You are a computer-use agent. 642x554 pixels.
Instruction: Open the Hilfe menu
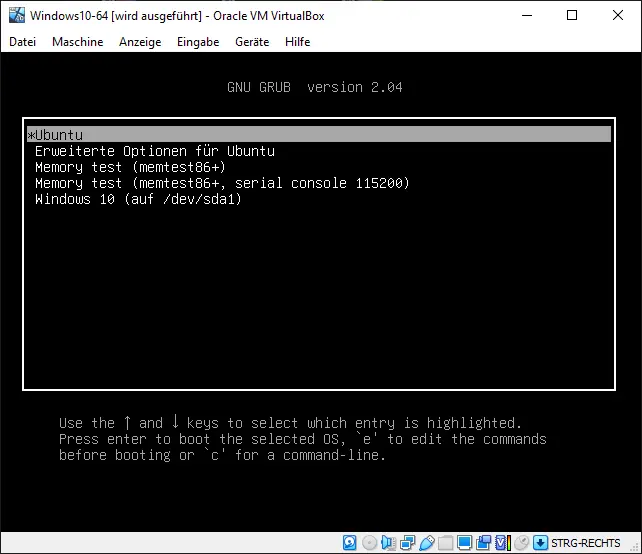pyautogui.click(x=297, y=42)
